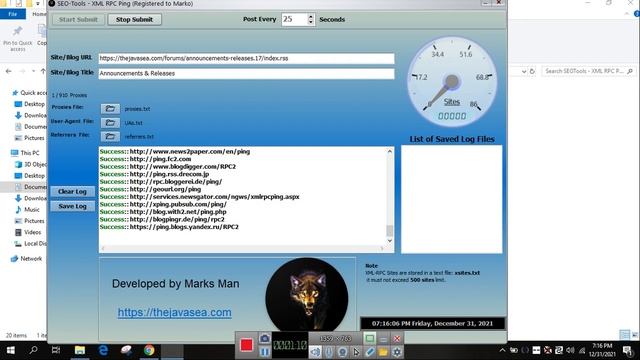This screenshot has height=360, width=640.
Task: Pause the screen recording
Action: pos(264,351)
